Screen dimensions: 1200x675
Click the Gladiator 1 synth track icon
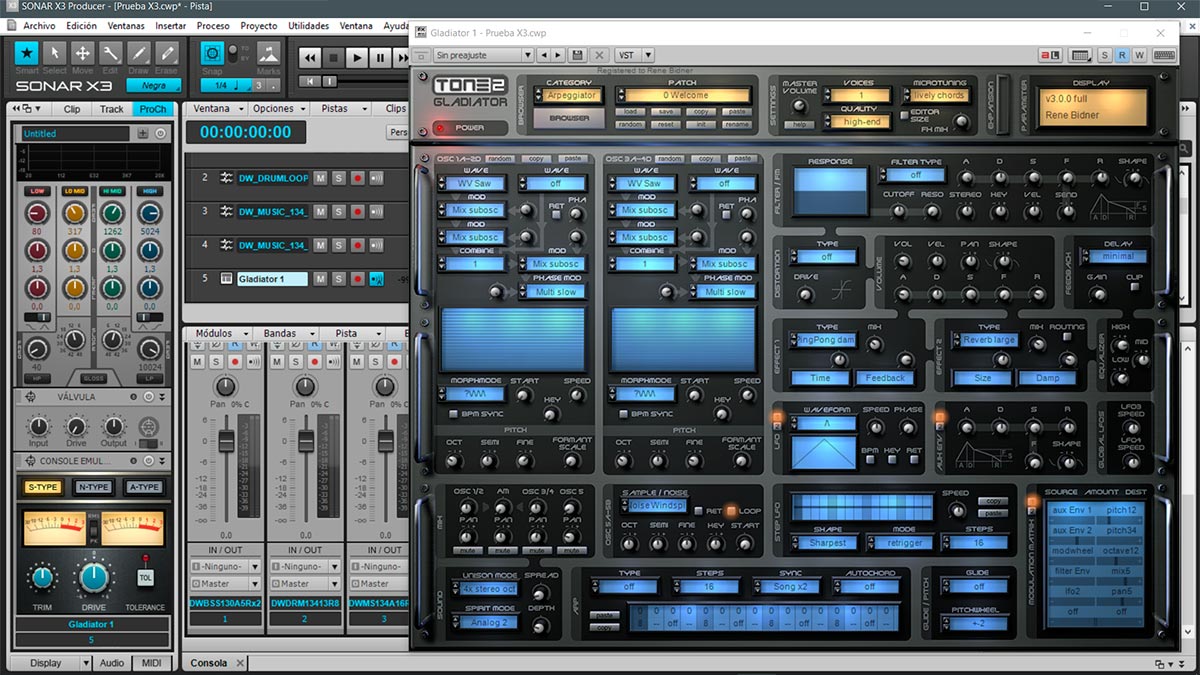(x=226, y=279)
